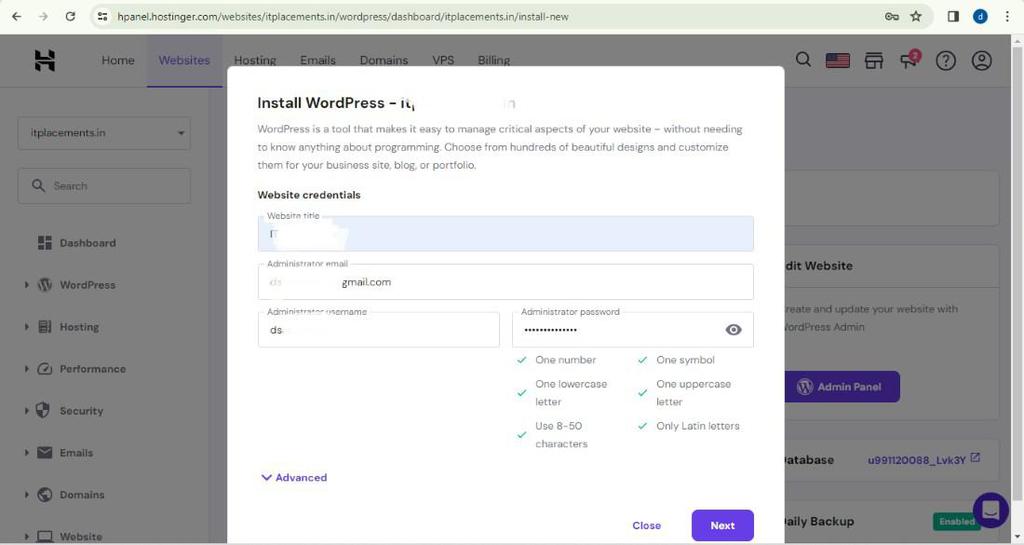Click the Next button

(722, 525)
